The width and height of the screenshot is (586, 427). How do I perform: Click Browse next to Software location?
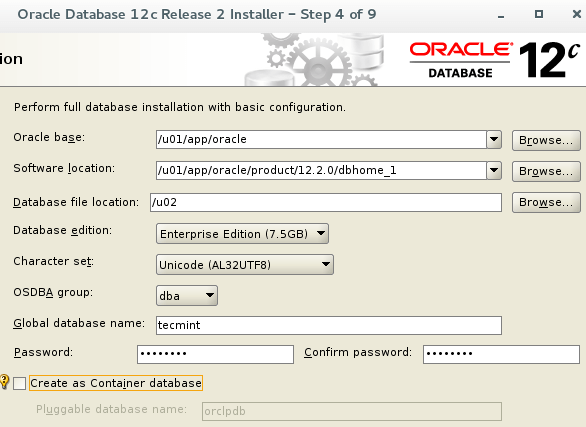546,171
